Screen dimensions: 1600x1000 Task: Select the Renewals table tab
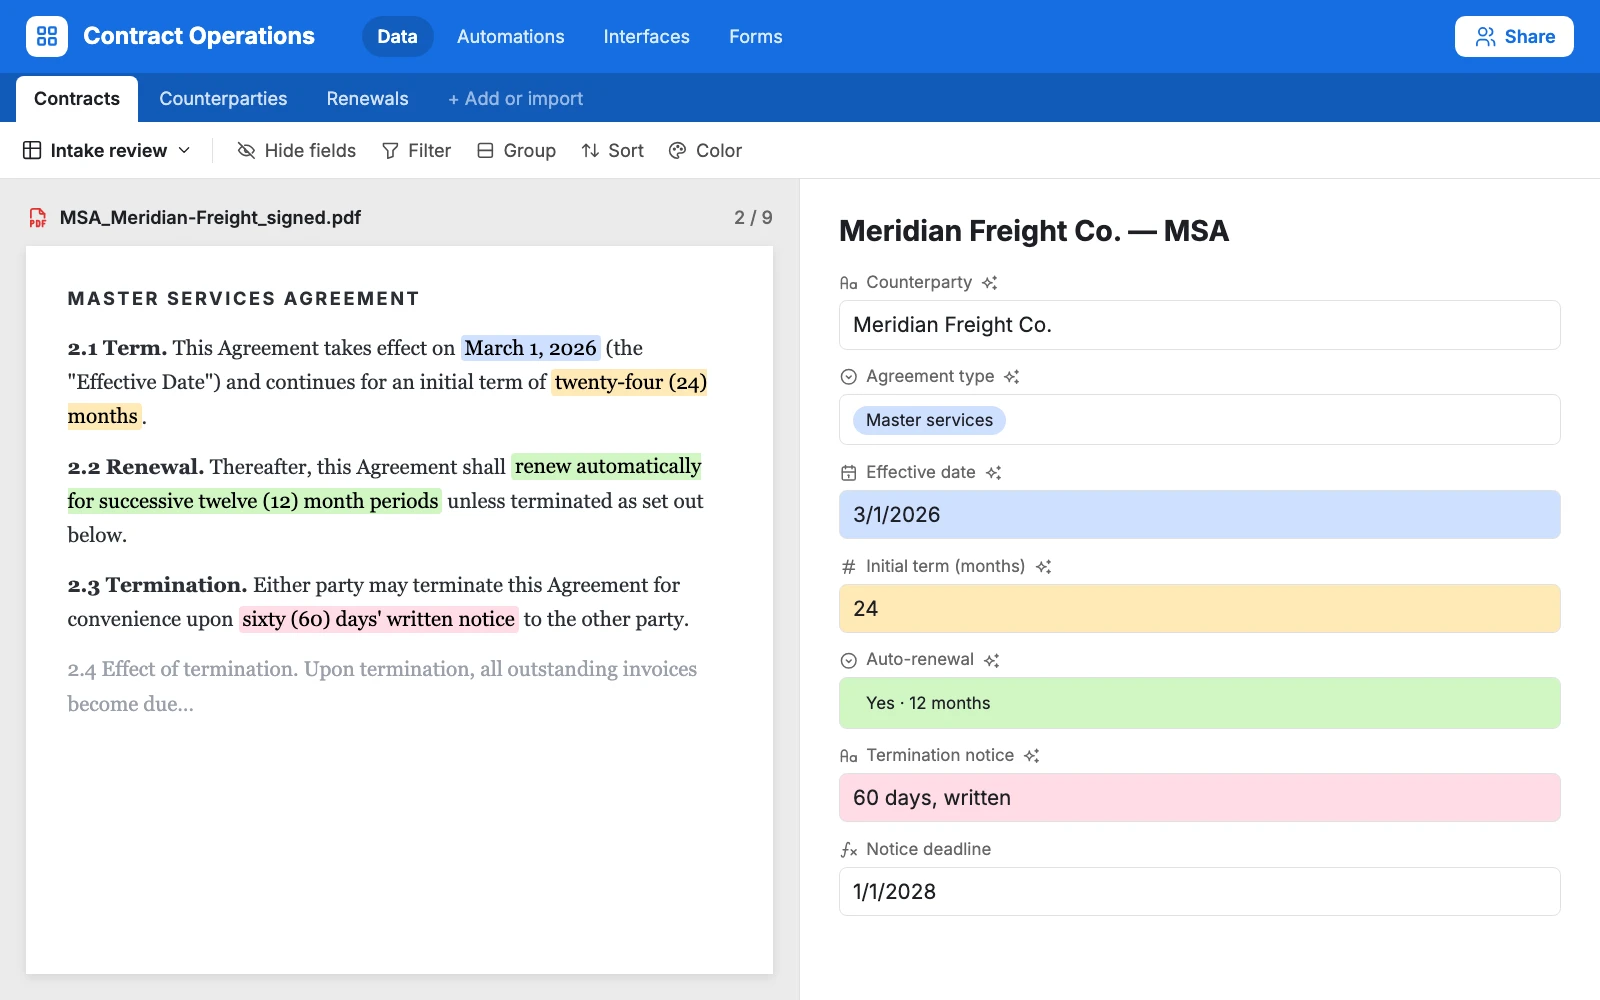click(368, 99)
